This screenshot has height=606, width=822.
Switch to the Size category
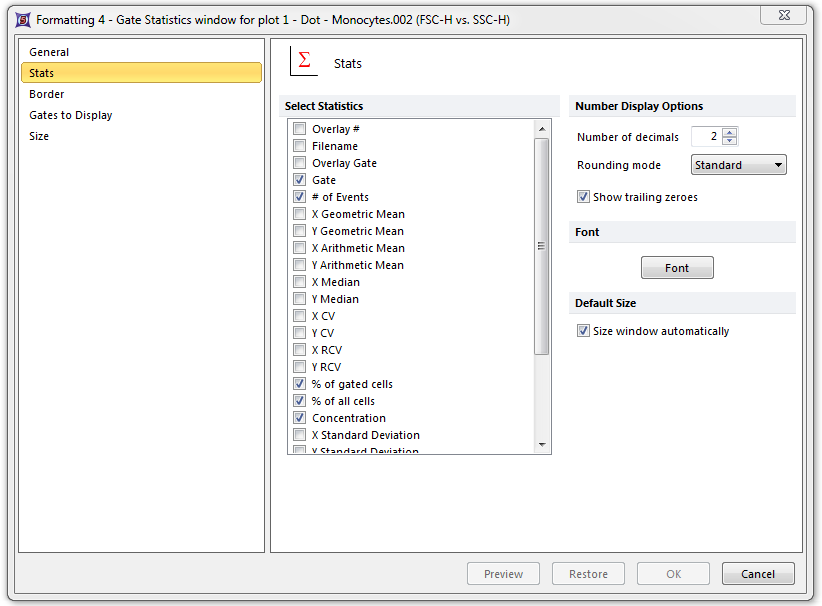pos(39,136)
